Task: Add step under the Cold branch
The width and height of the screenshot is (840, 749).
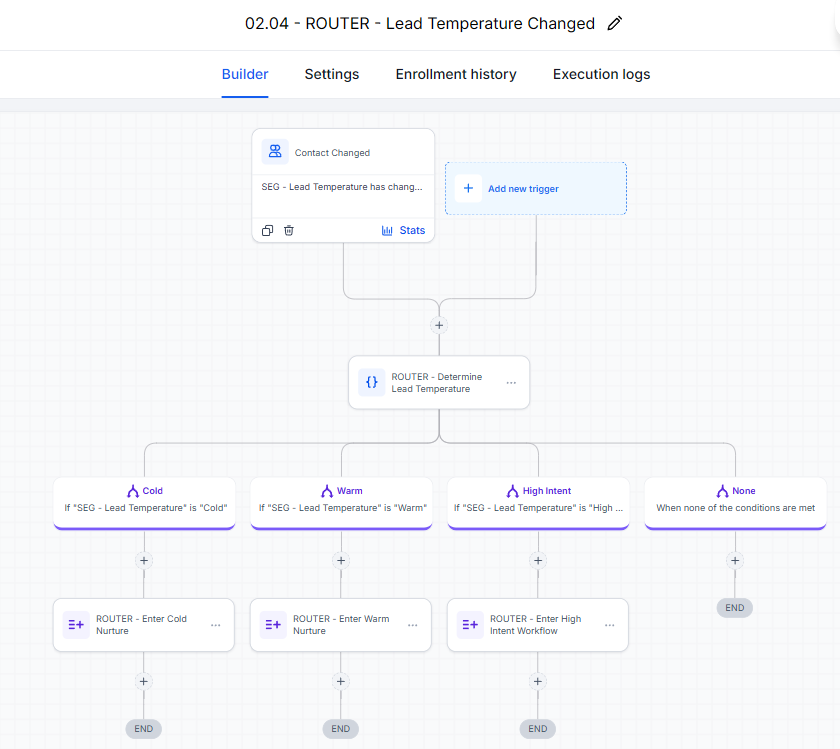Action: pyautogui.click(x=144, y=560)
